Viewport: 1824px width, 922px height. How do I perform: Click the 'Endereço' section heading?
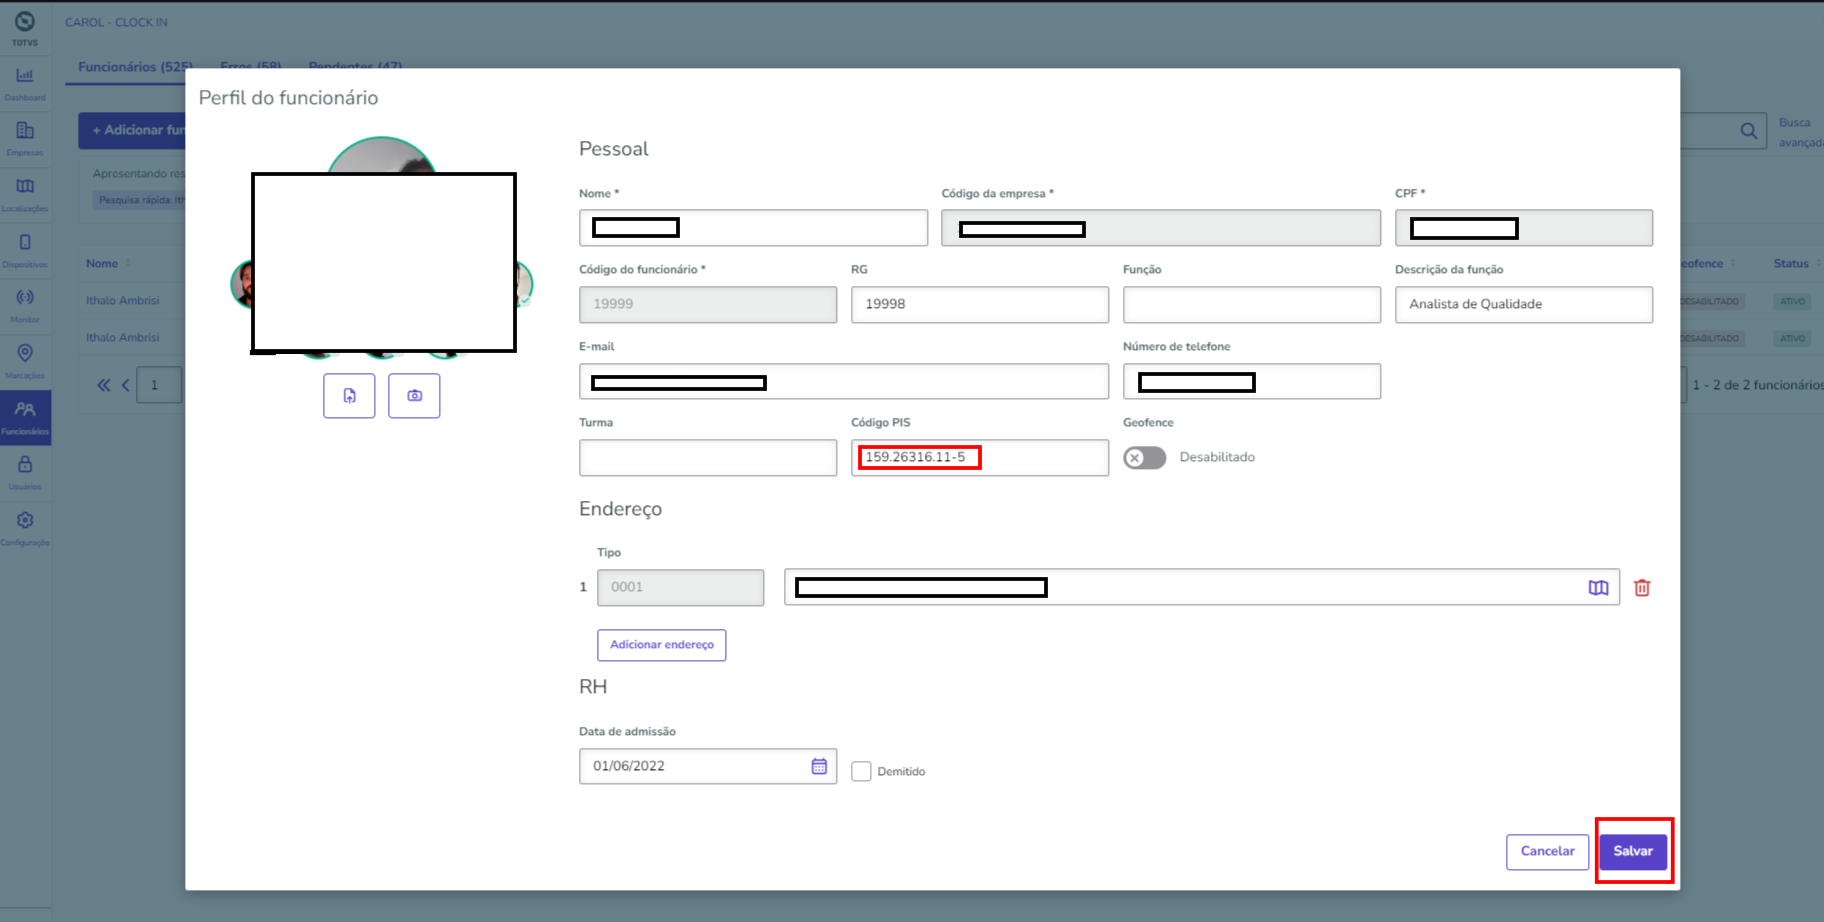(620, 509)
